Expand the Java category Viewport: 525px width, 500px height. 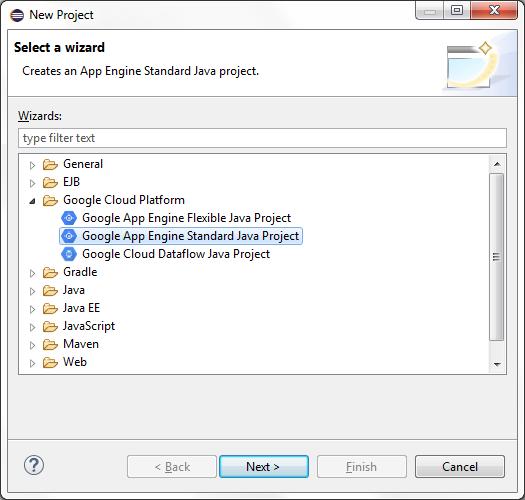pyautogui.click(x=32, y=291)
